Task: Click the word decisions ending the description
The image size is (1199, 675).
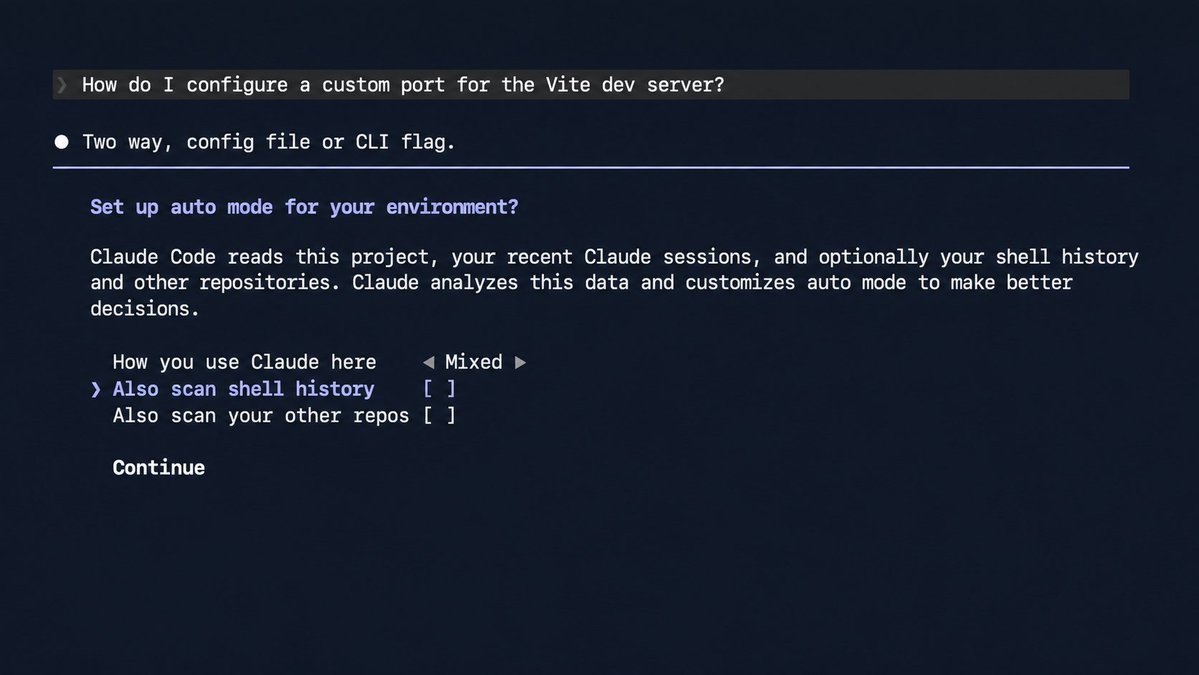Action: [145, 309]
